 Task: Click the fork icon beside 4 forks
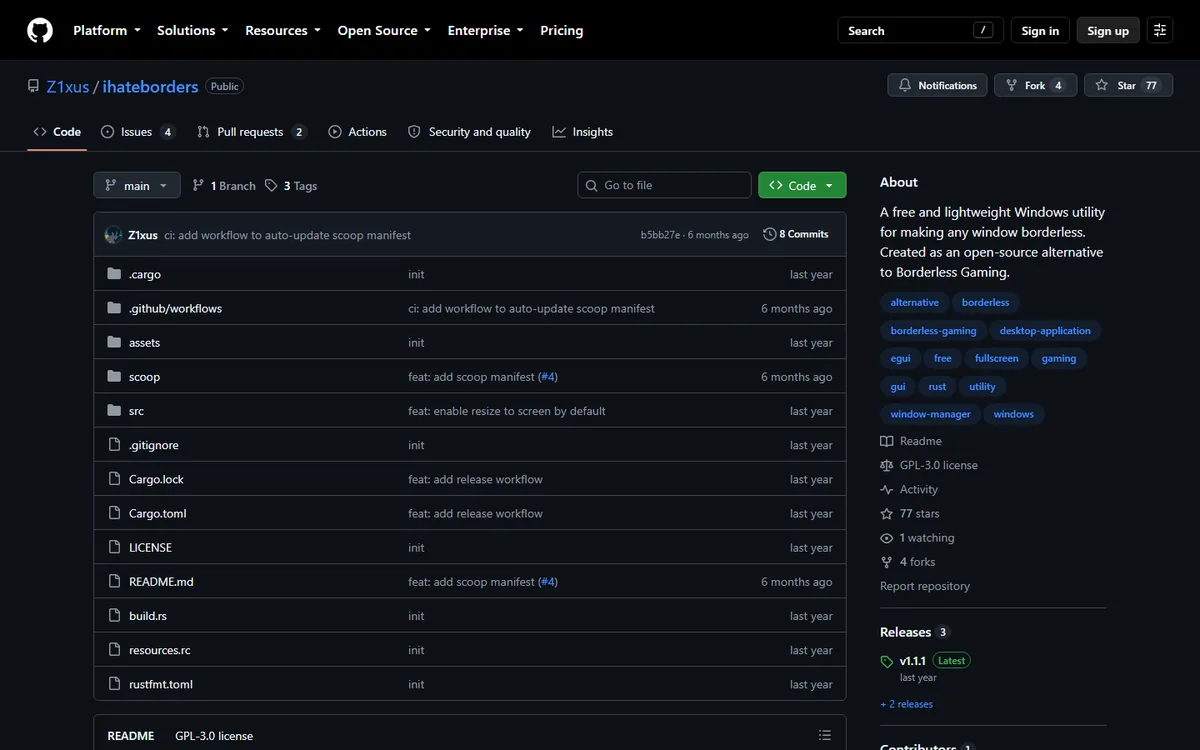coord(887,562)
